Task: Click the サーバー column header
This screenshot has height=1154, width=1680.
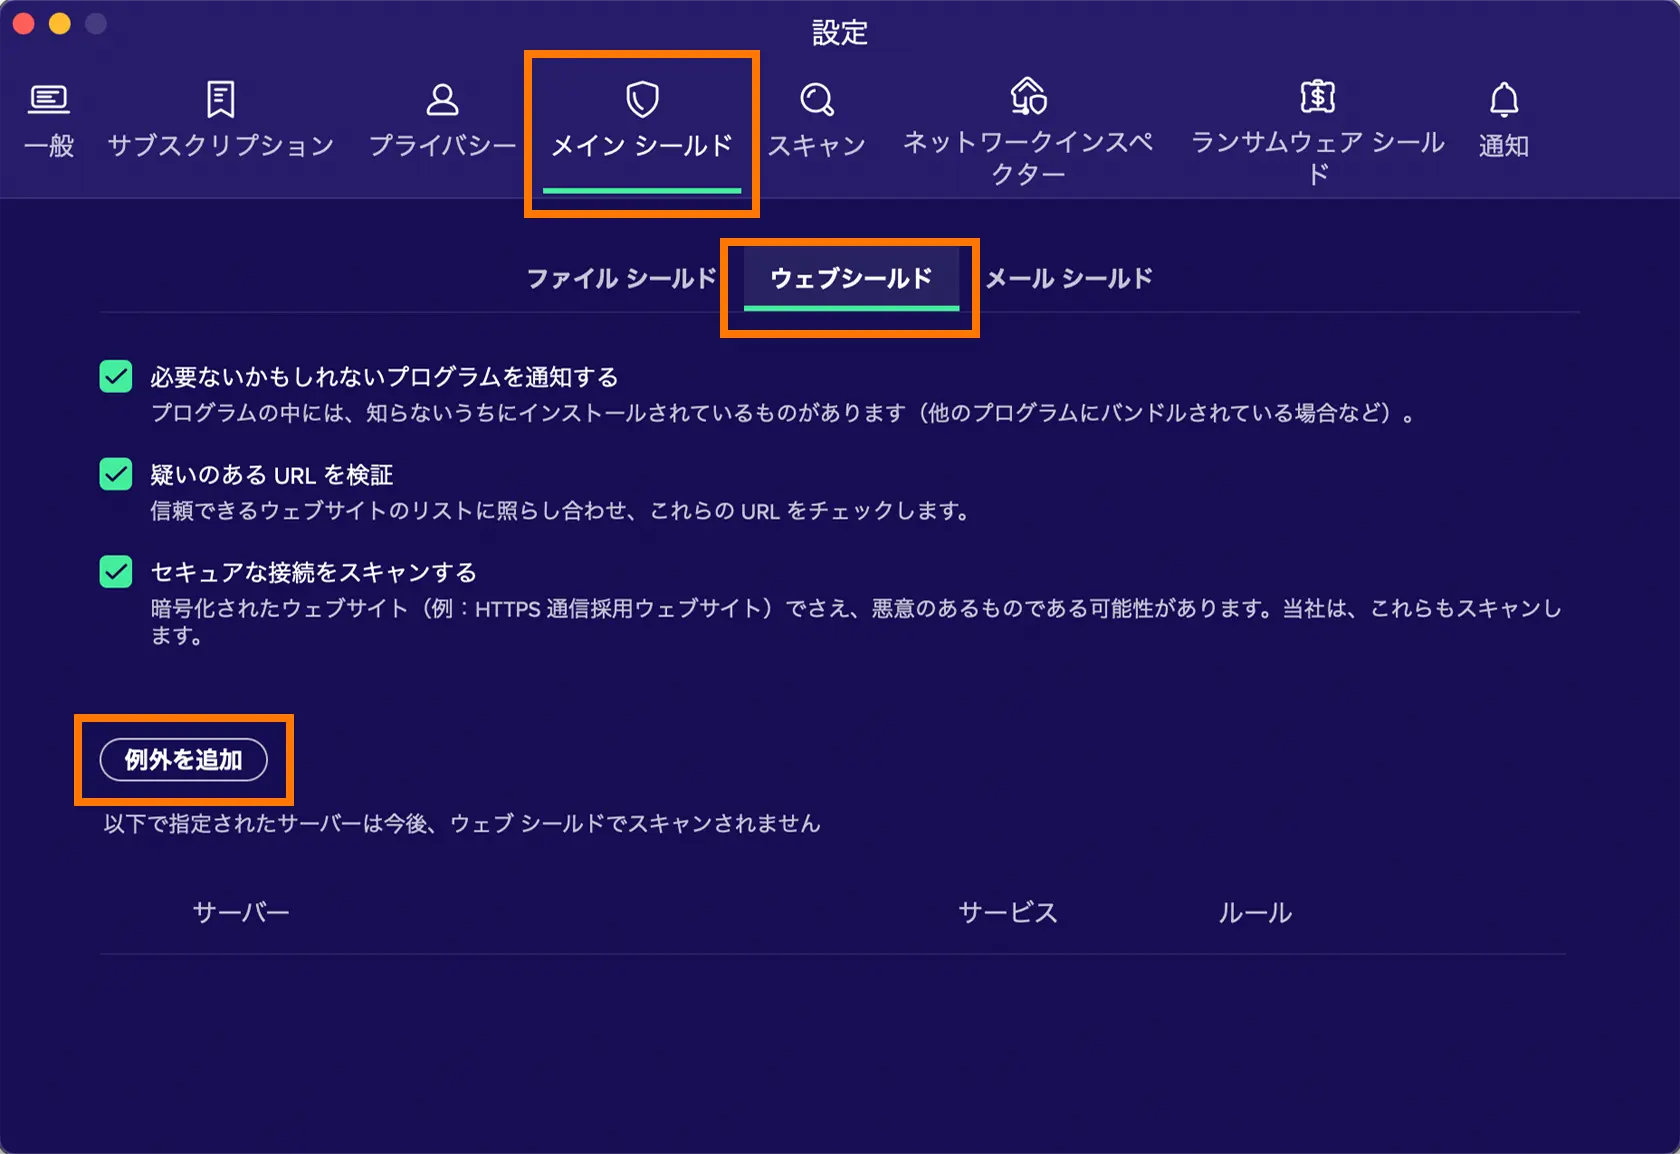Action: click(x=241, y=912)
